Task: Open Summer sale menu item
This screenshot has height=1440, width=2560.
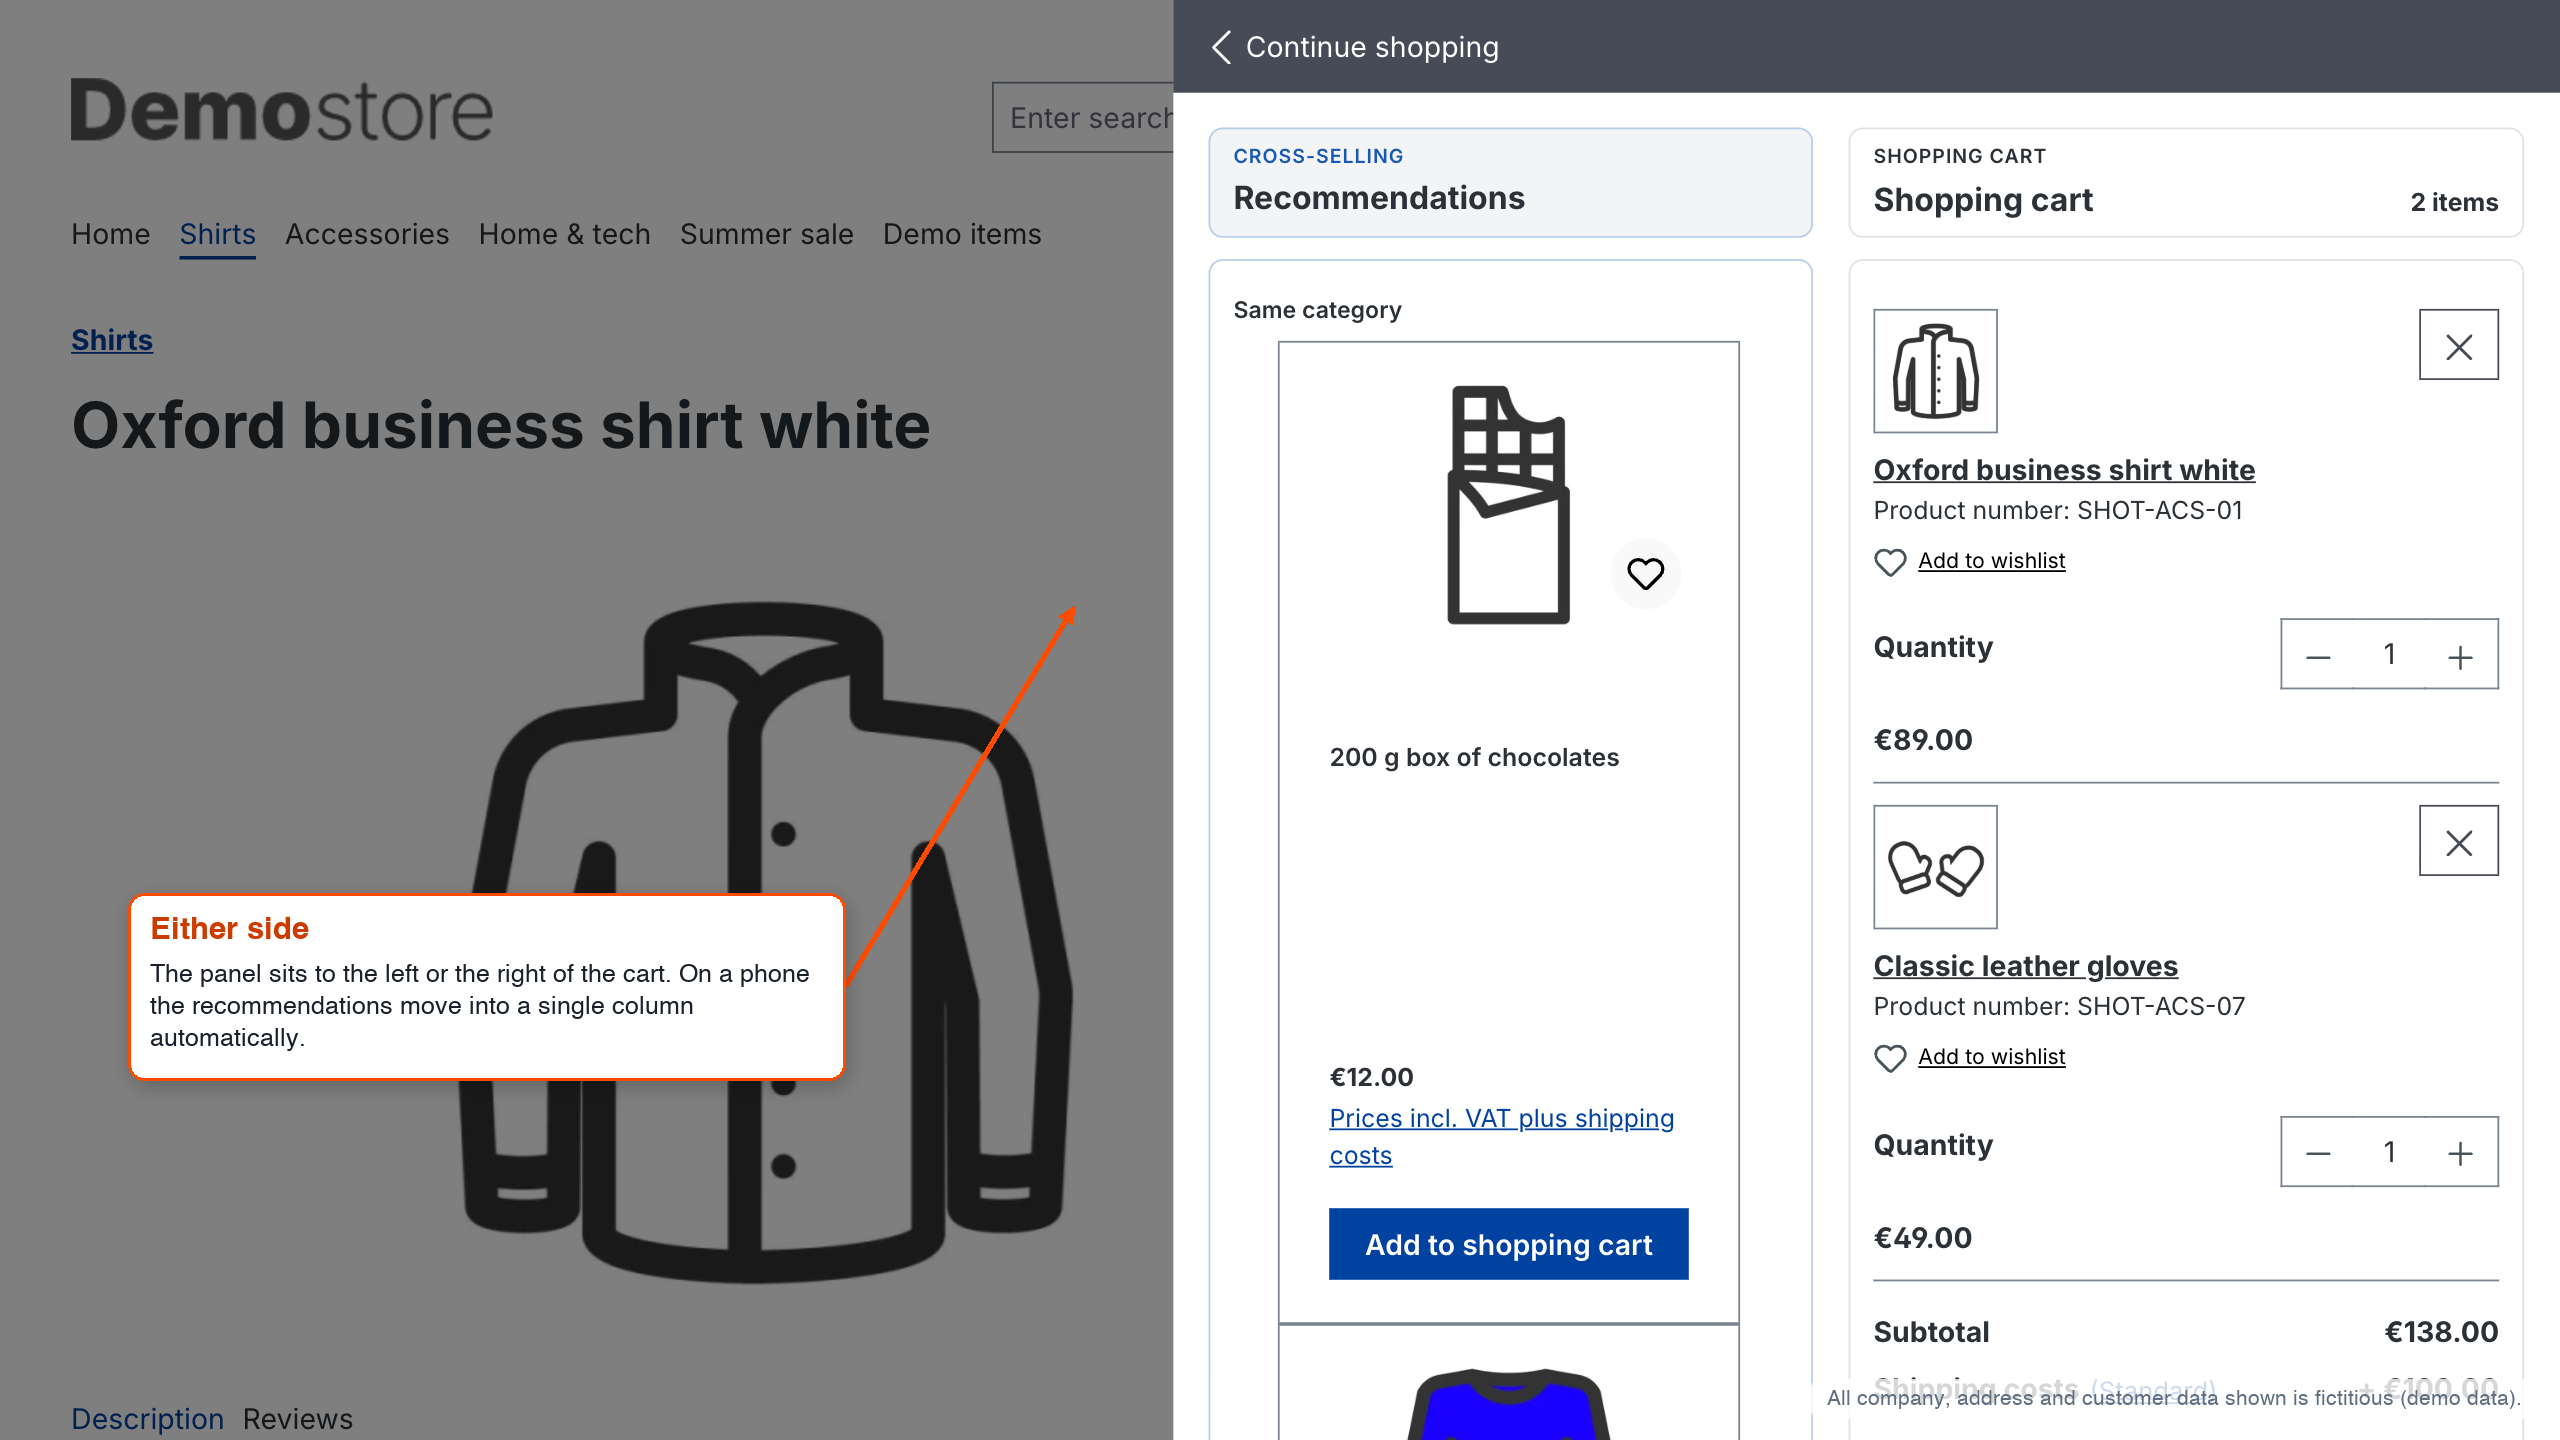Action: click(766, 234)
